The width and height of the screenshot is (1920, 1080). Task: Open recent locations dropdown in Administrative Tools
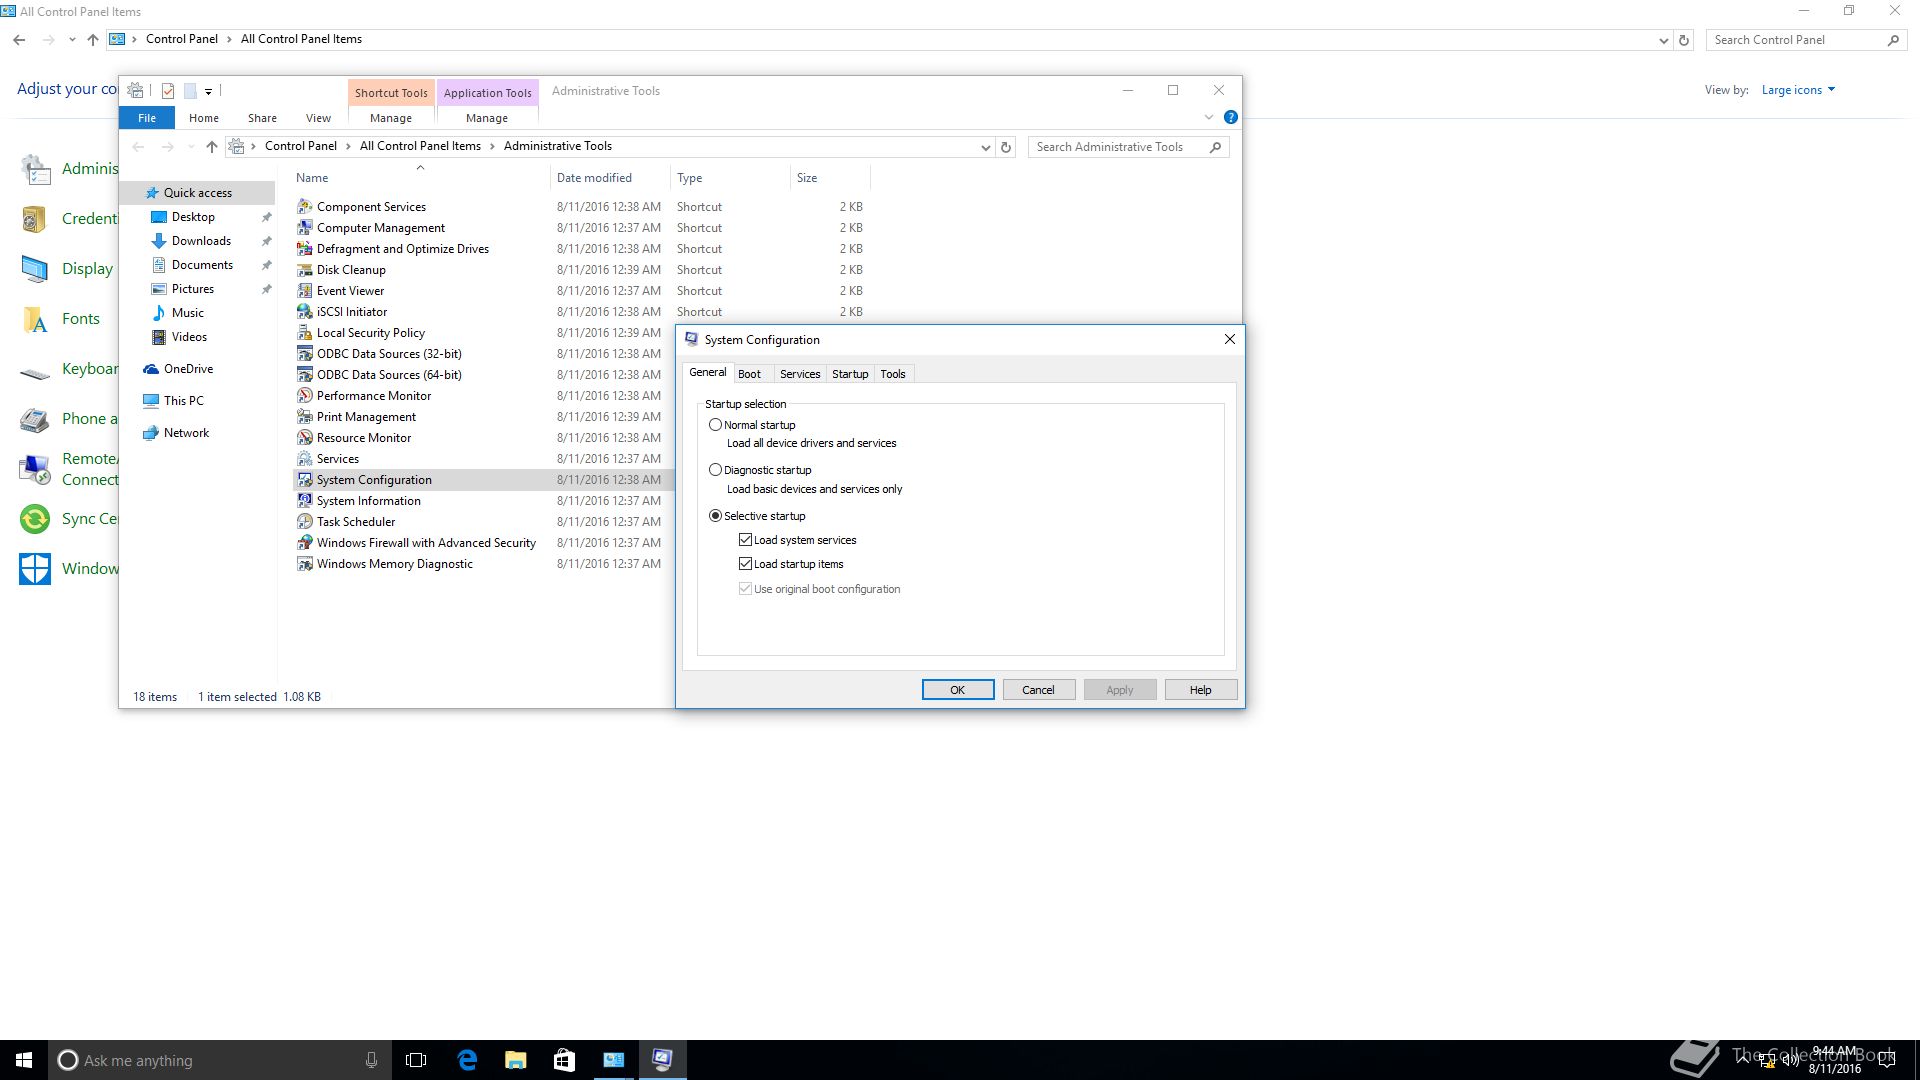click(191, 147)
